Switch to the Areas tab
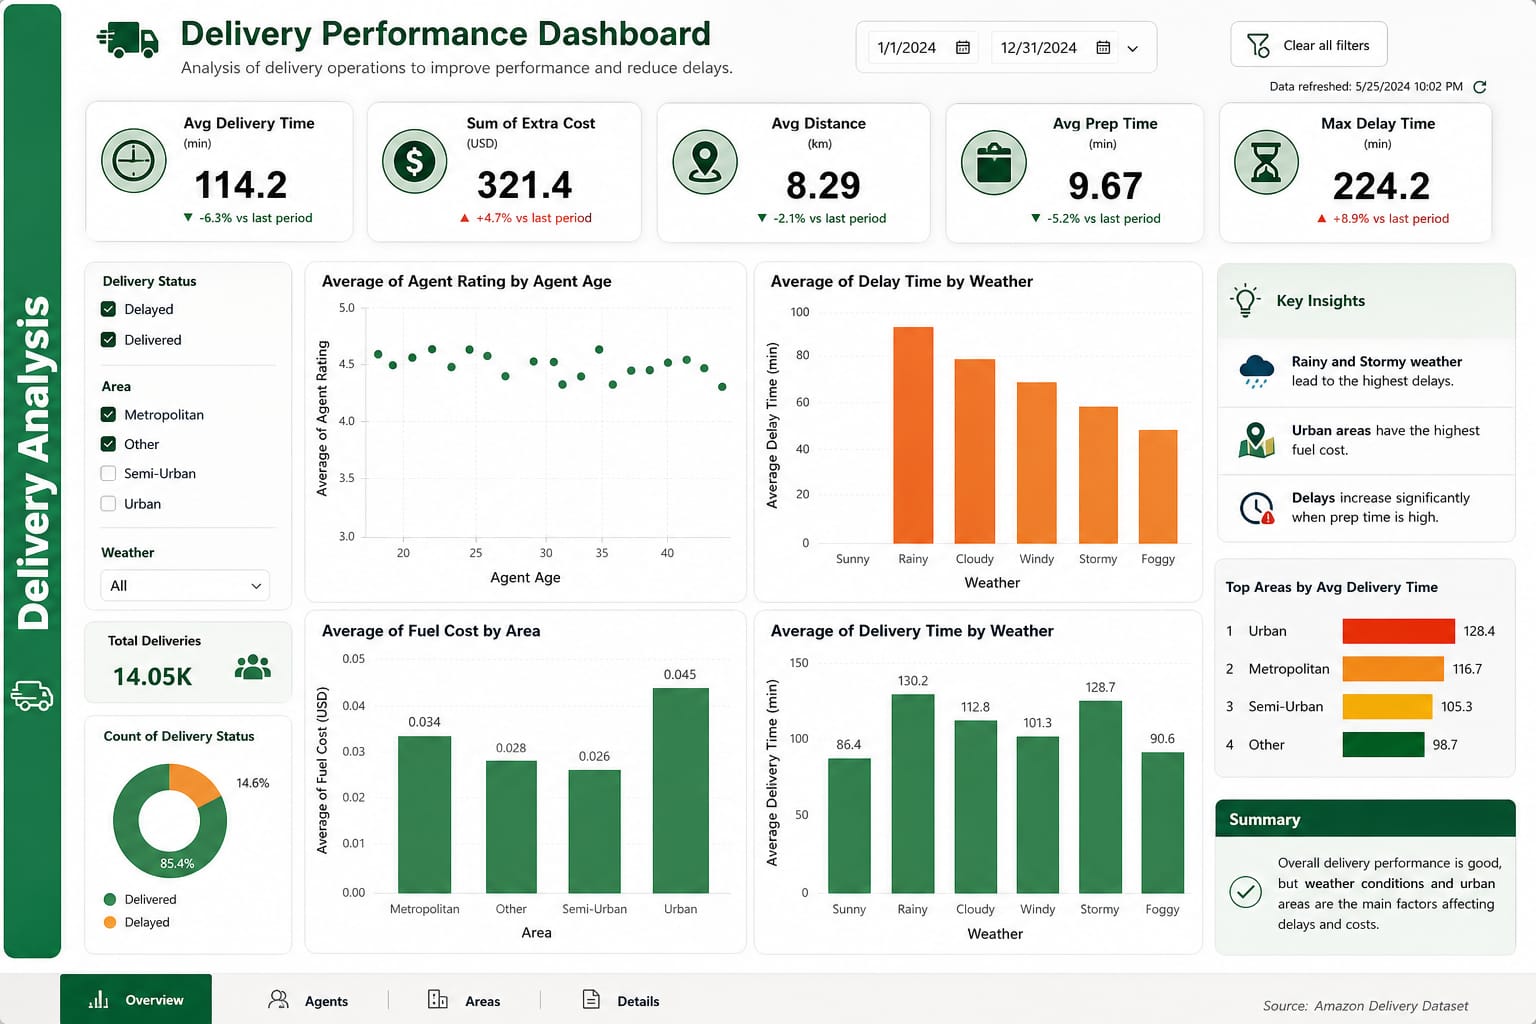Viewport: 1536px width, 1024px height. [464, 1000]
